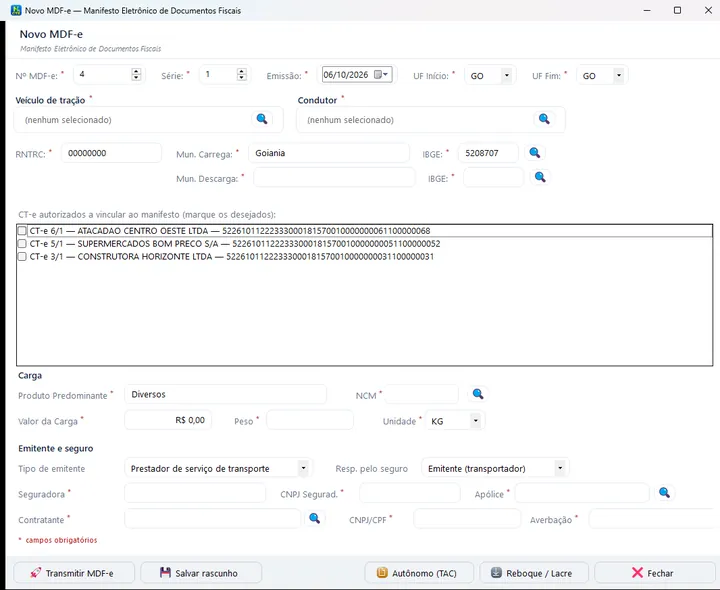
Task: Click Transmitir MDF-e button
Action: [x=74, y=573]
